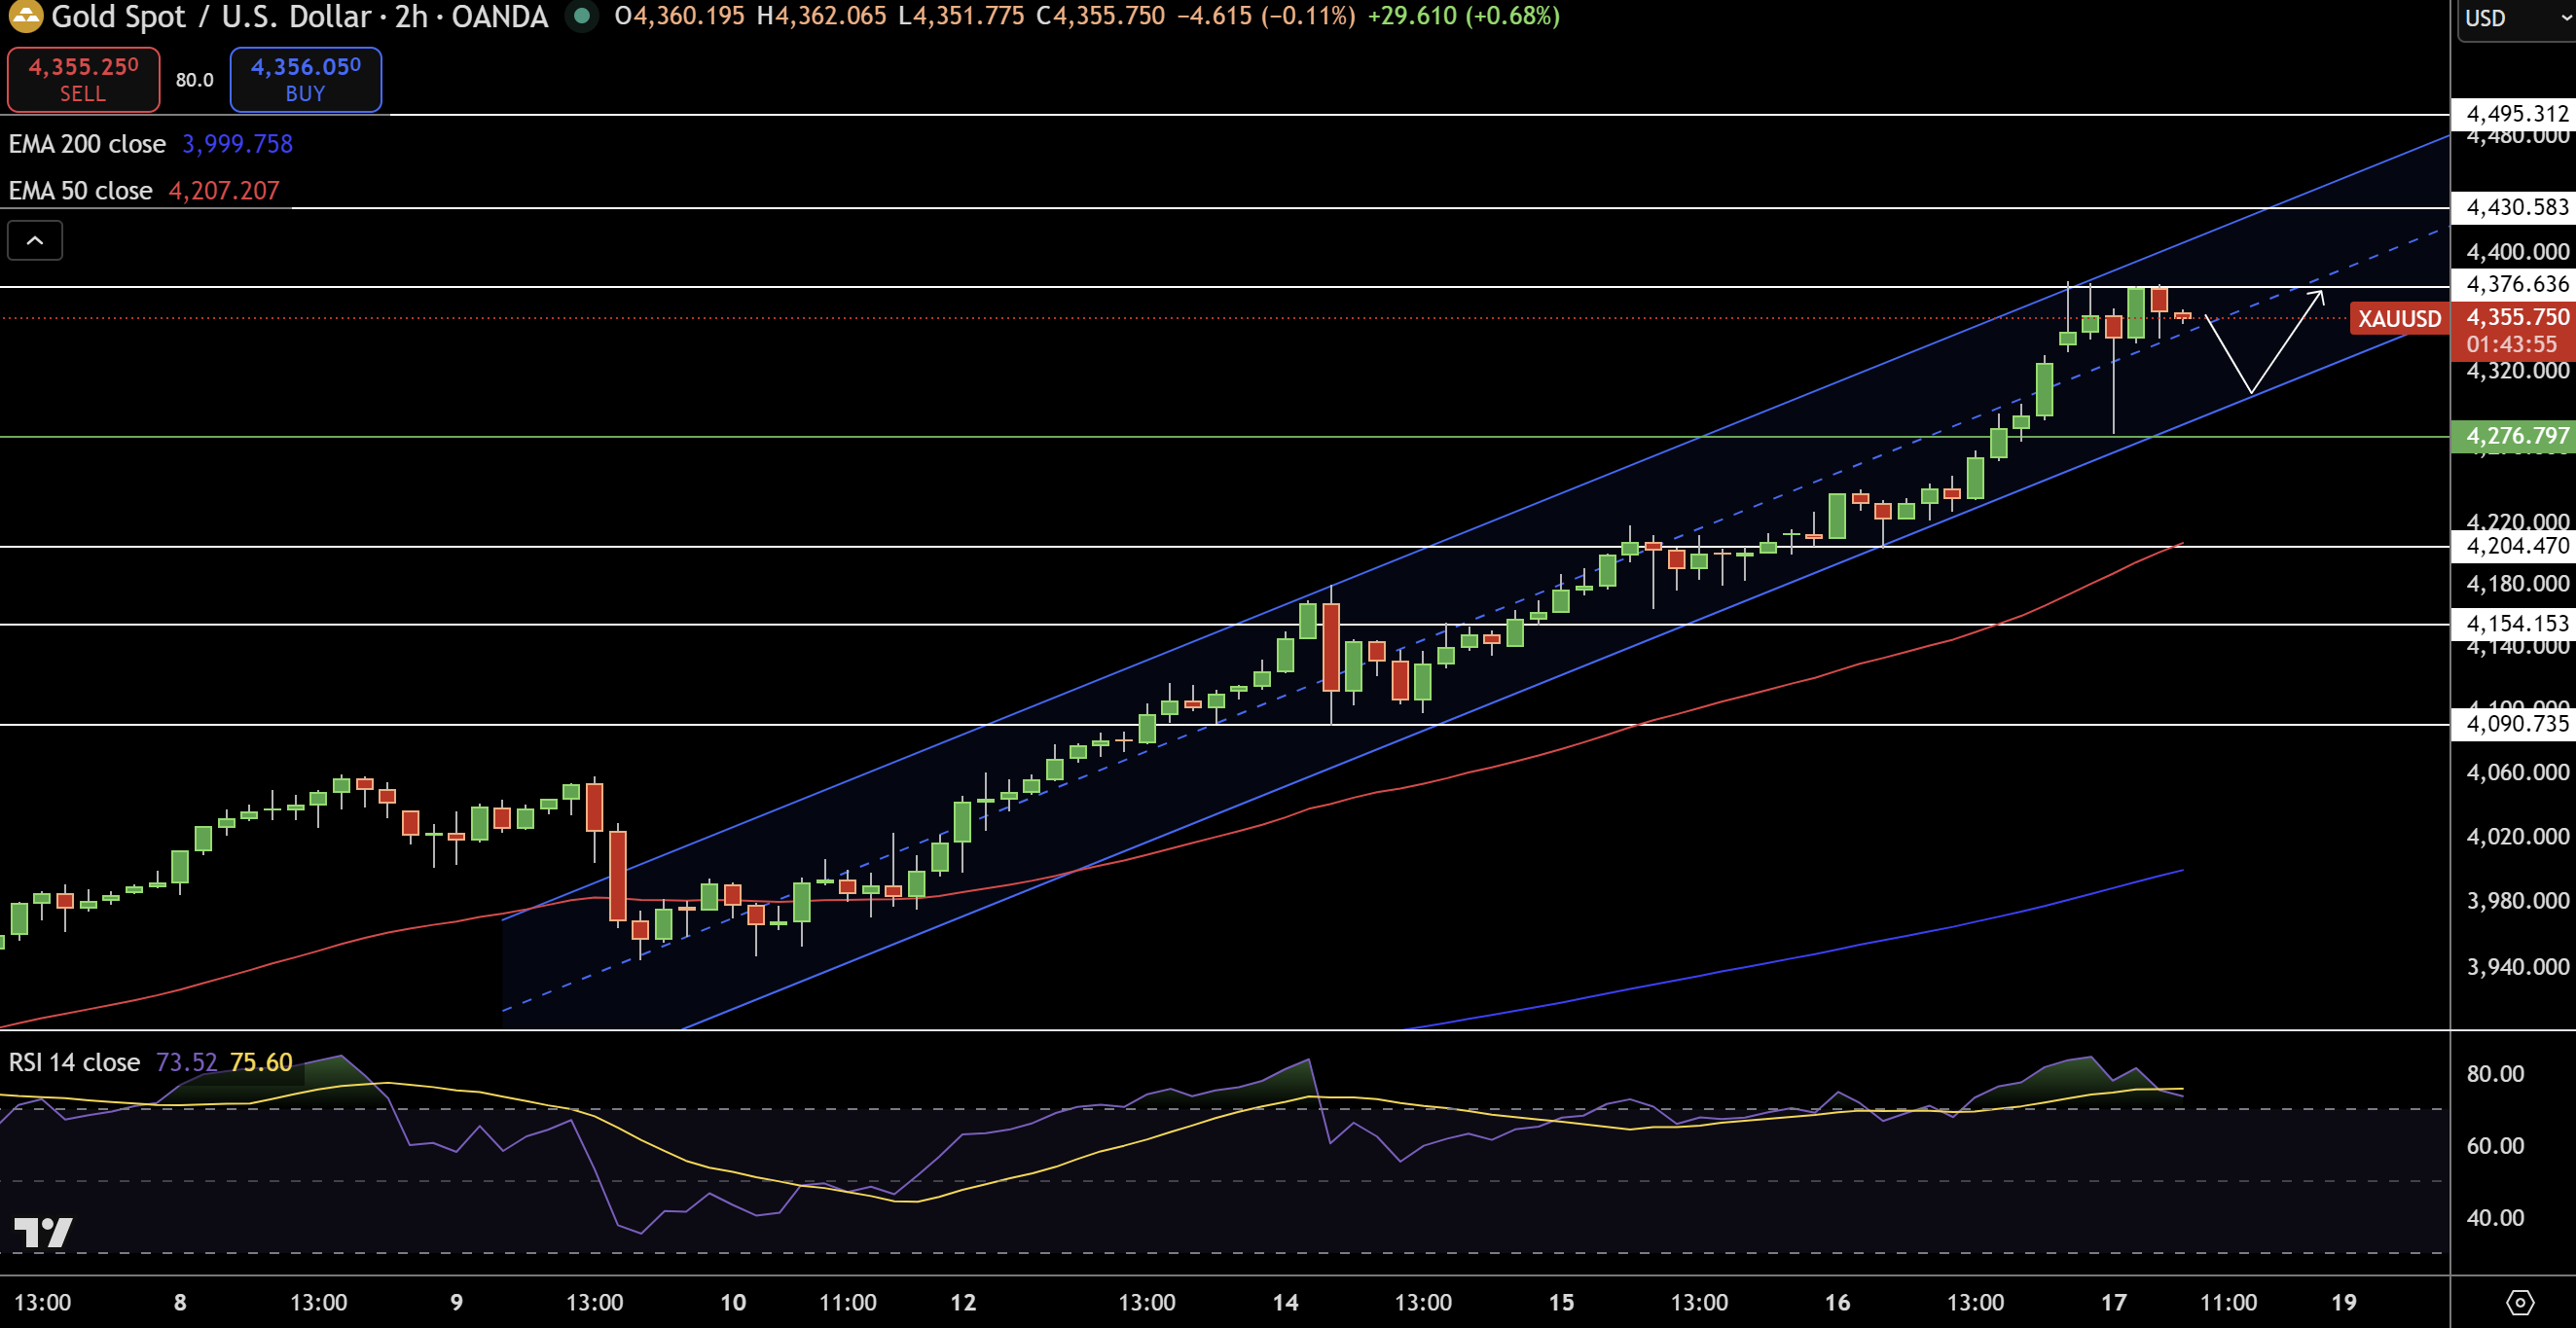The image size is (2576, 1328).
Task: Click the green market status dot
Action: (x=582, y=16)
